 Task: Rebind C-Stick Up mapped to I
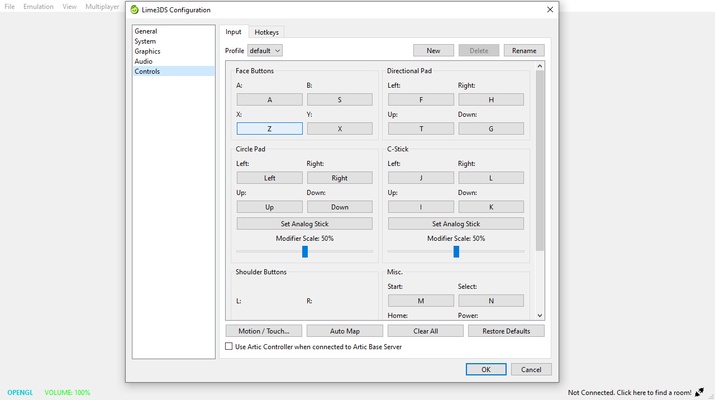[421, 207]
